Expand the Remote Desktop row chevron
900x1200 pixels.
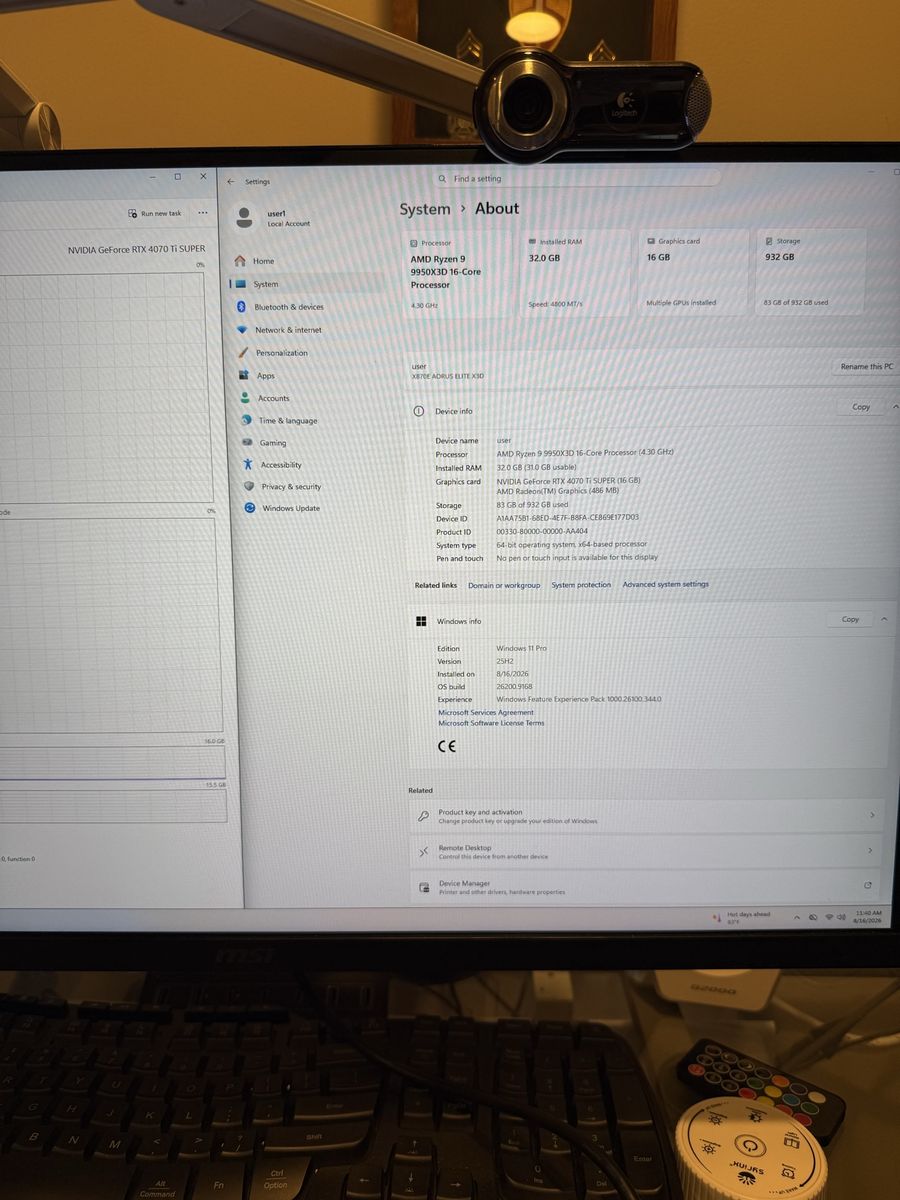870,850
